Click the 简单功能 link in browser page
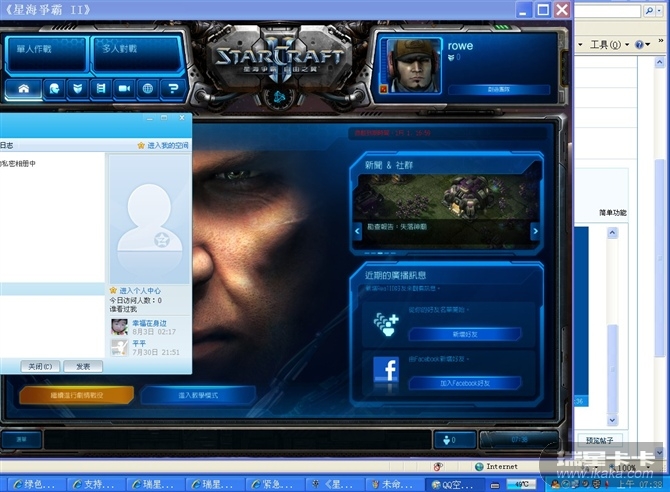670x492 pixels. point(613,212)
